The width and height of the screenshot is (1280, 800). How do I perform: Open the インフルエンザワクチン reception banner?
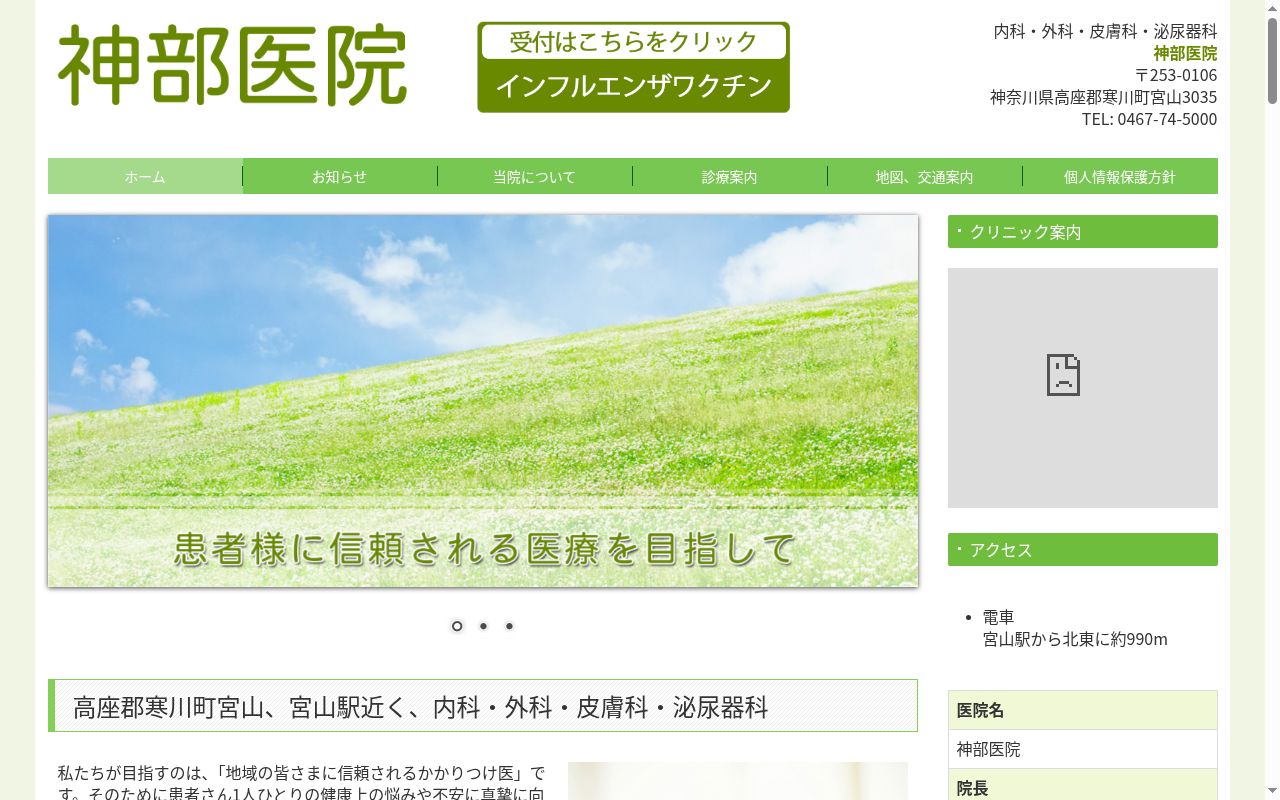pos(633,67)
